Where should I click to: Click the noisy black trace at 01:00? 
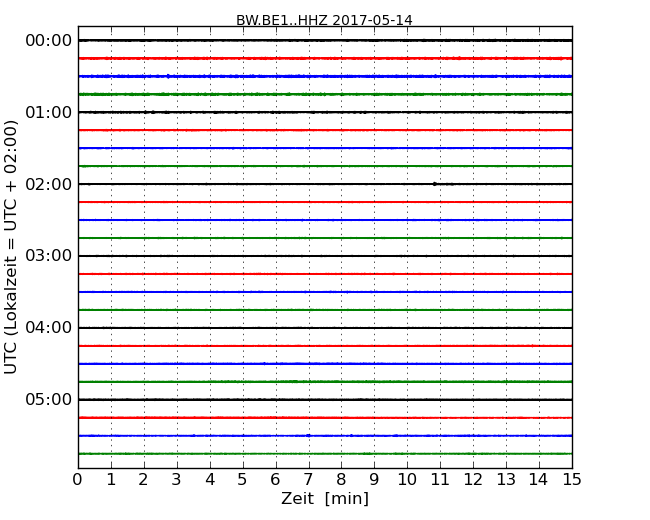(x=325, y=112)
